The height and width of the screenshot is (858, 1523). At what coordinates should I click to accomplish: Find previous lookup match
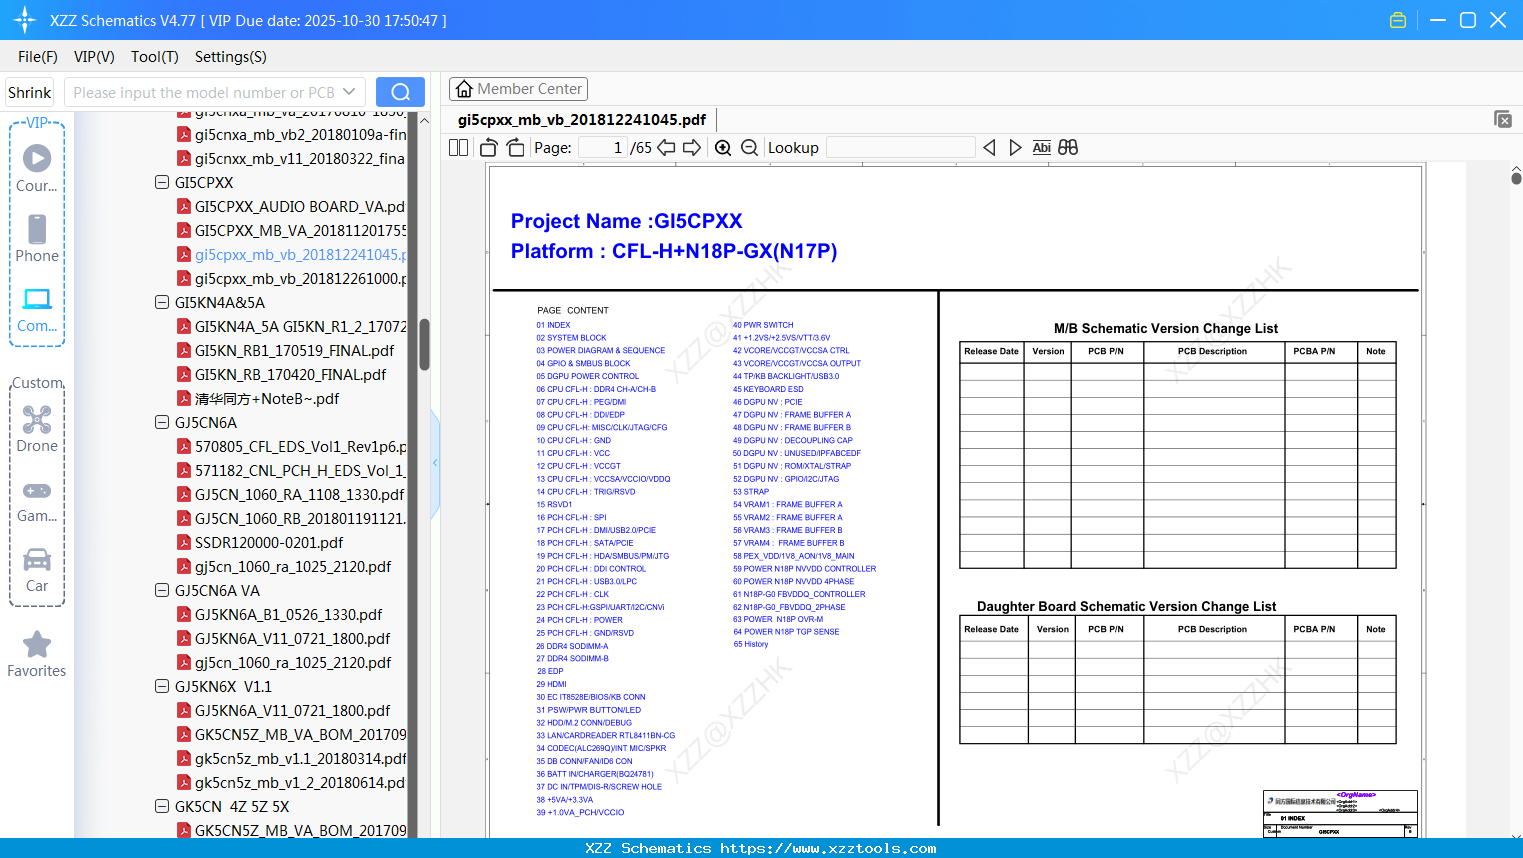(989, 148)
